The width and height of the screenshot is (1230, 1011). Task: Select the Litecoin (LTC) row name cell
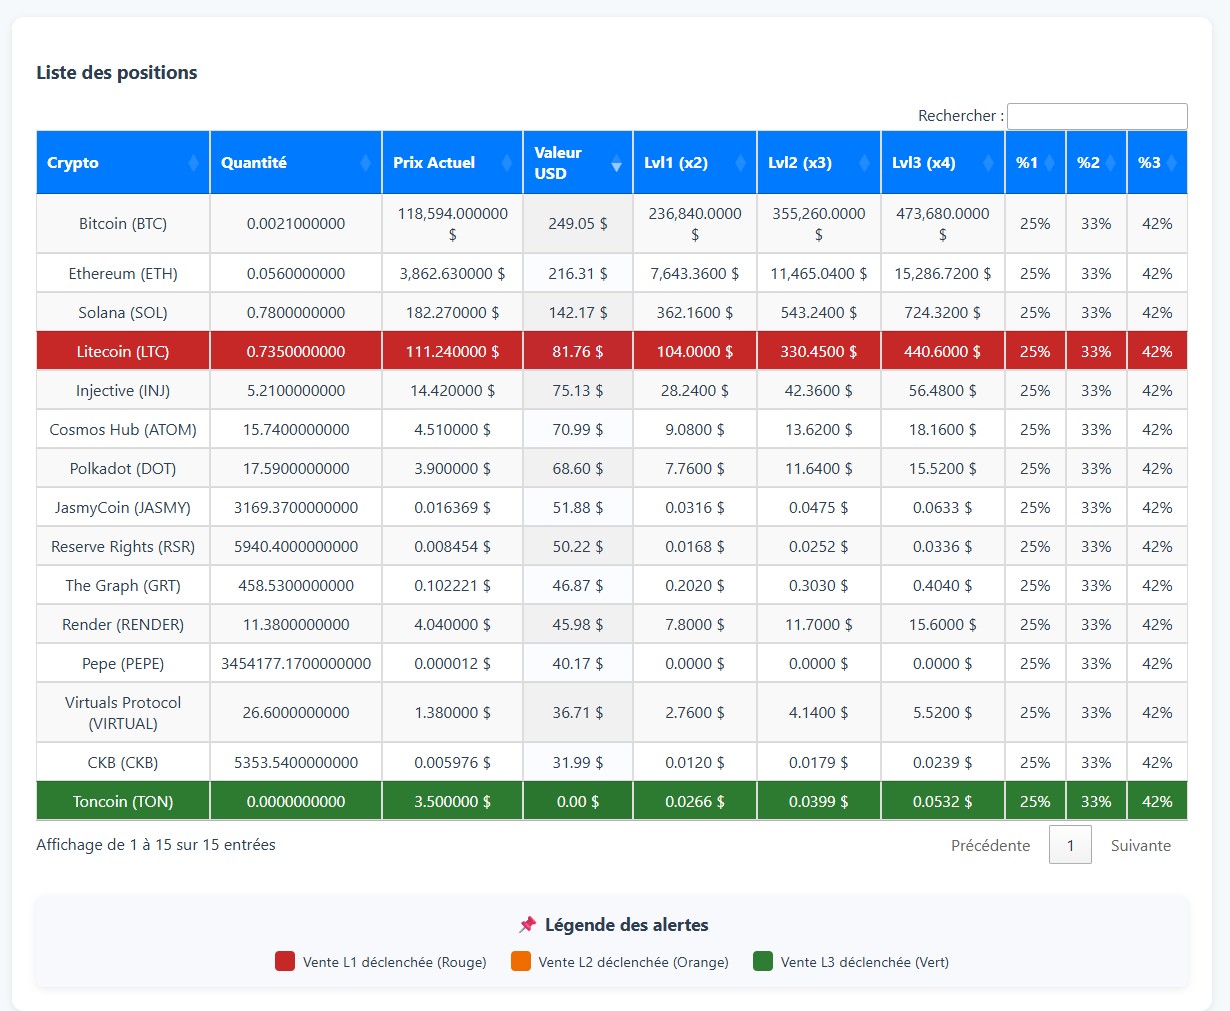point(123,352)
